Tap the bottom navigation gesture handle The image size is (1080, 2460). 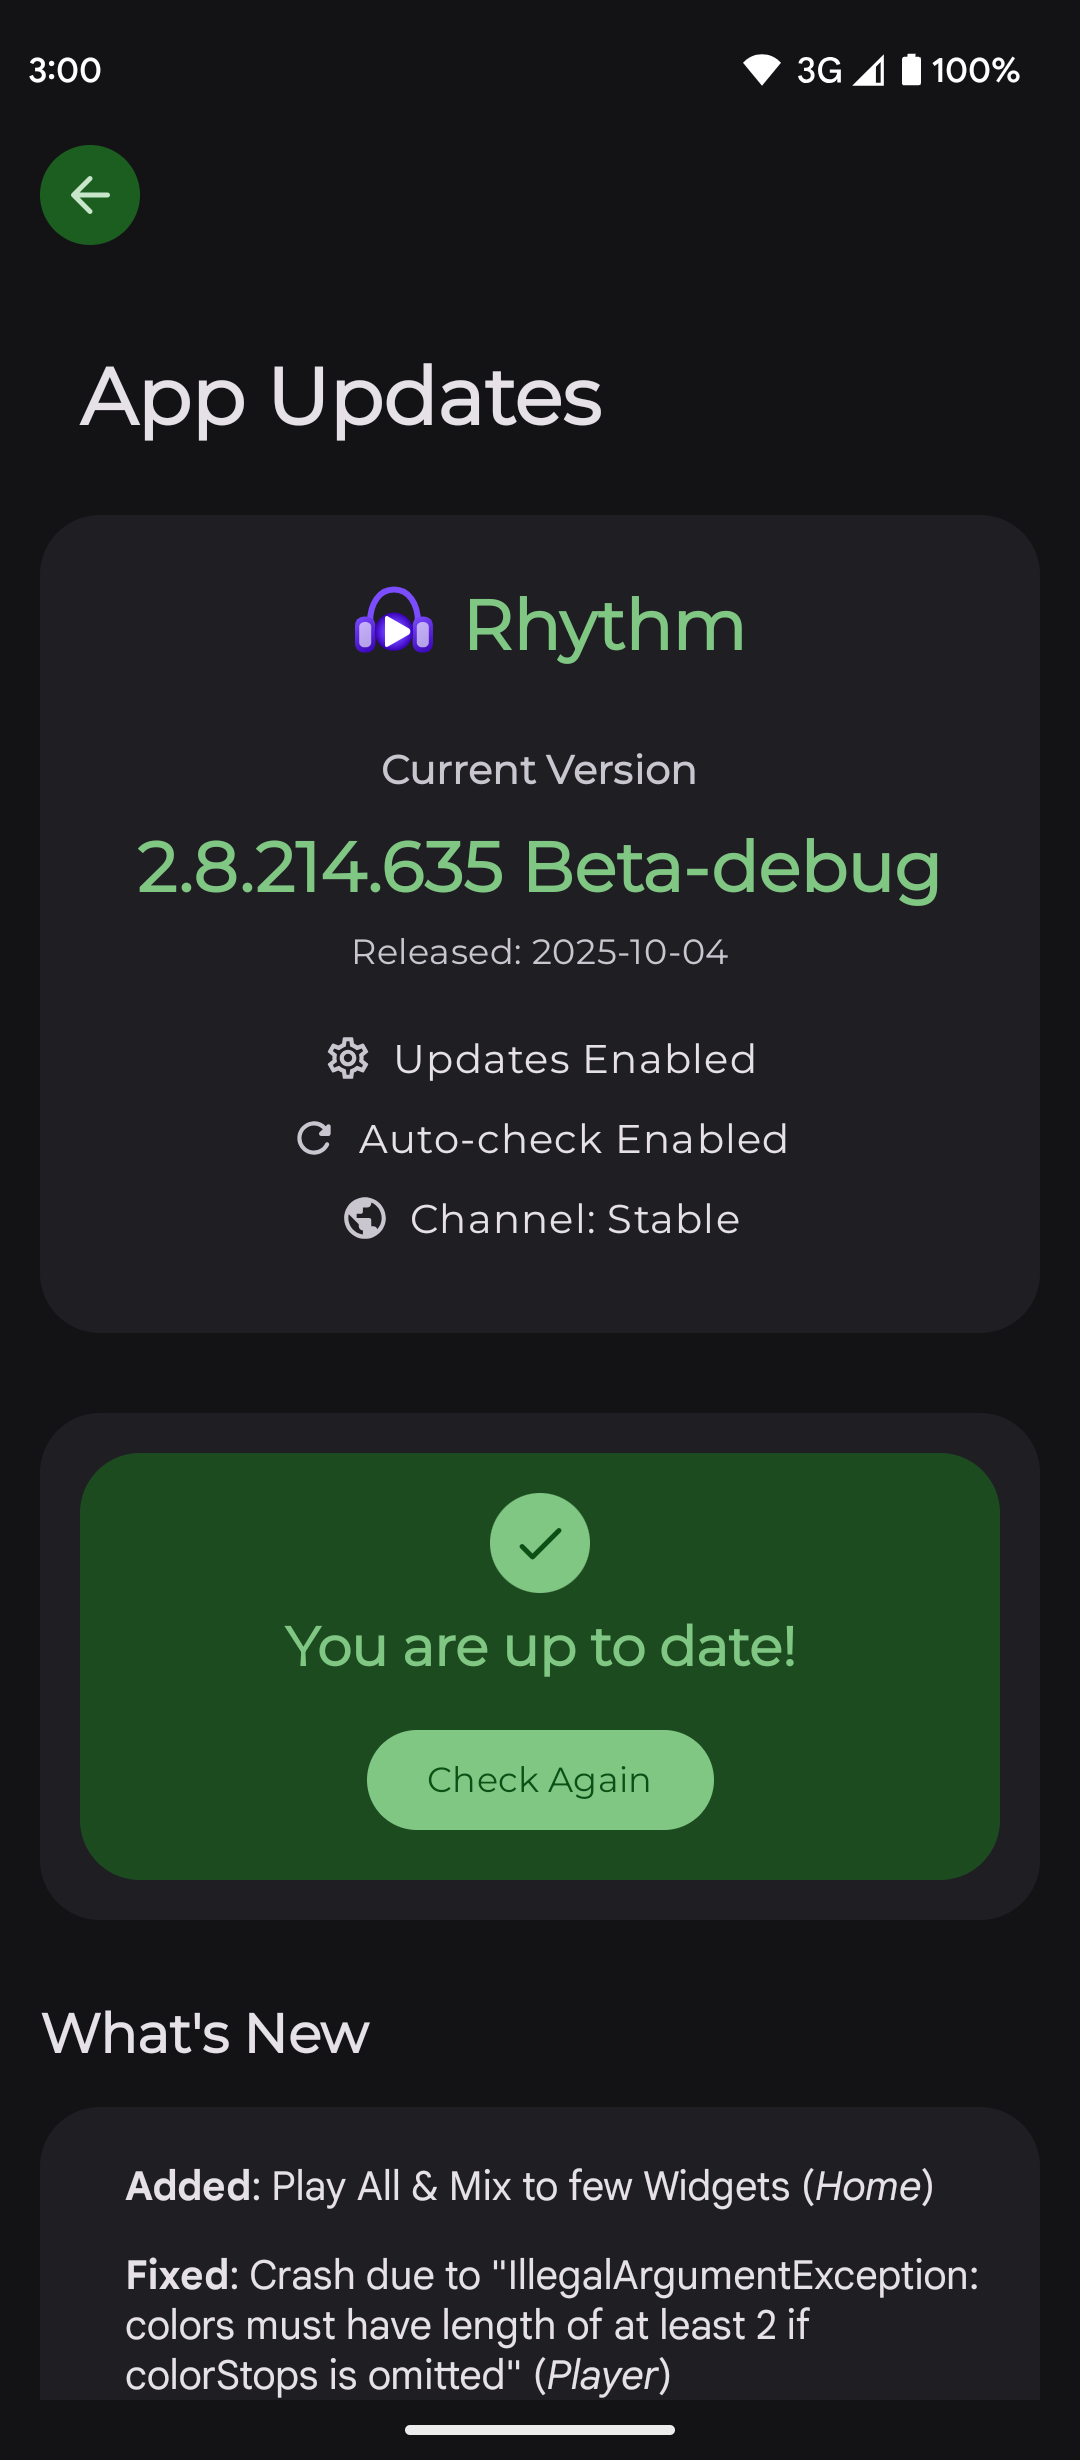540,2430
